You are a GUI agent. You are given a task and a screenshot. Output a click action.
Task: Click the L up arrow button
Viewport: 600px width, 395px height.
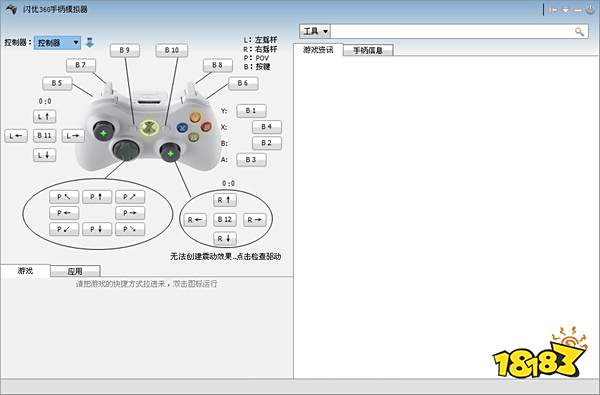pos(44,116)
